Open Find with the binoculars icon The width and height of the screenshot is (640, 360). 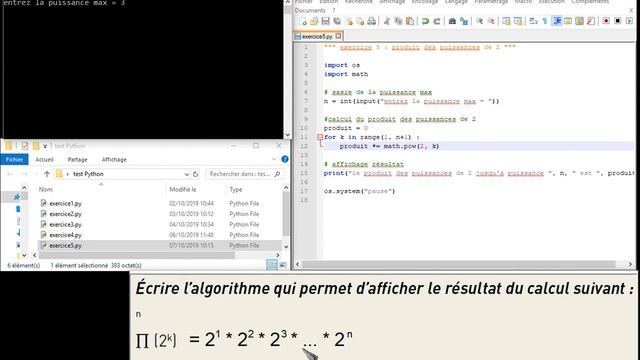452,21
